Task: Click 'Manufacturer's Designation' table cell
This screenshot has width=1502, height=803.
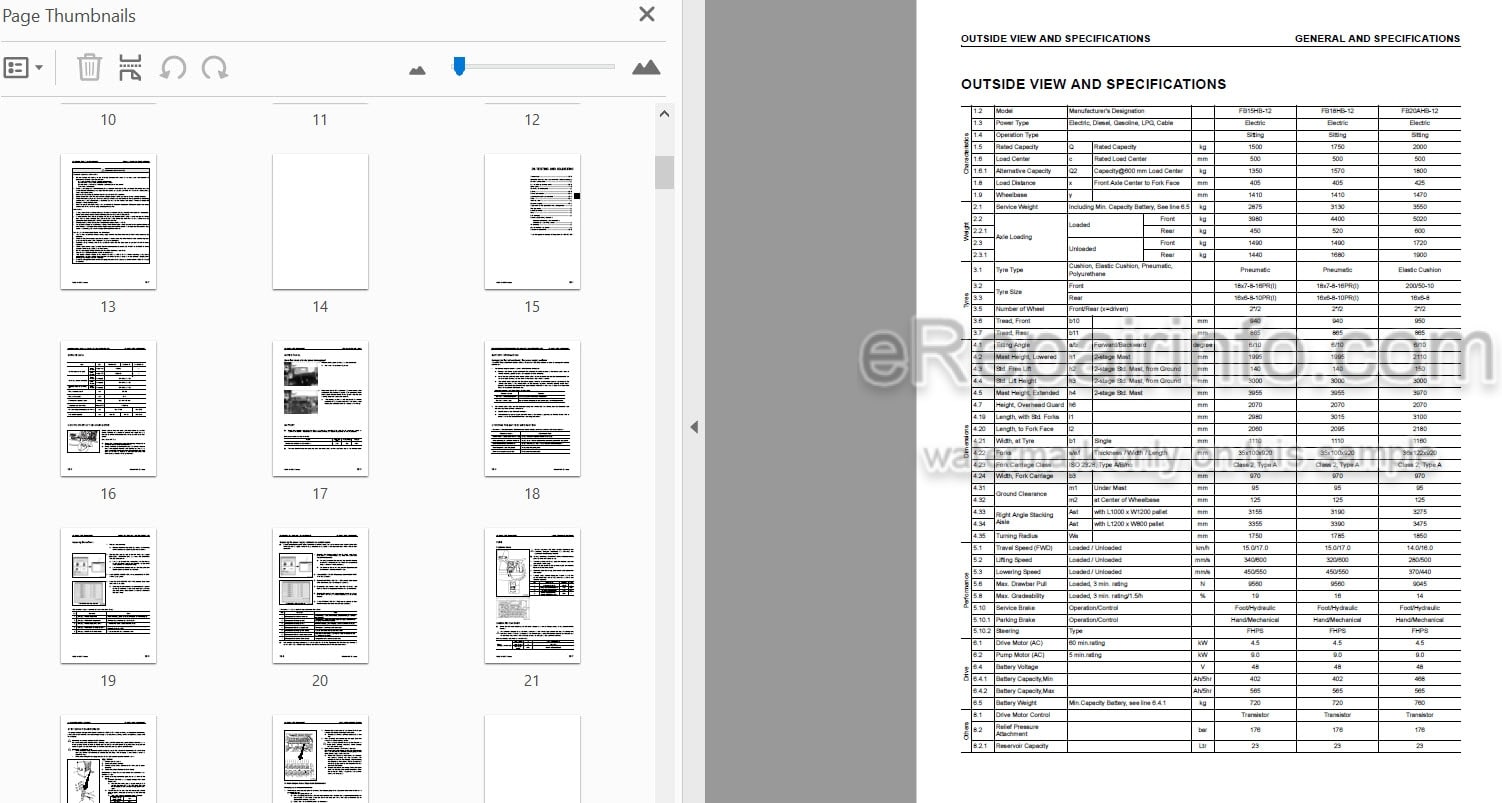Action: (1106, 111)
